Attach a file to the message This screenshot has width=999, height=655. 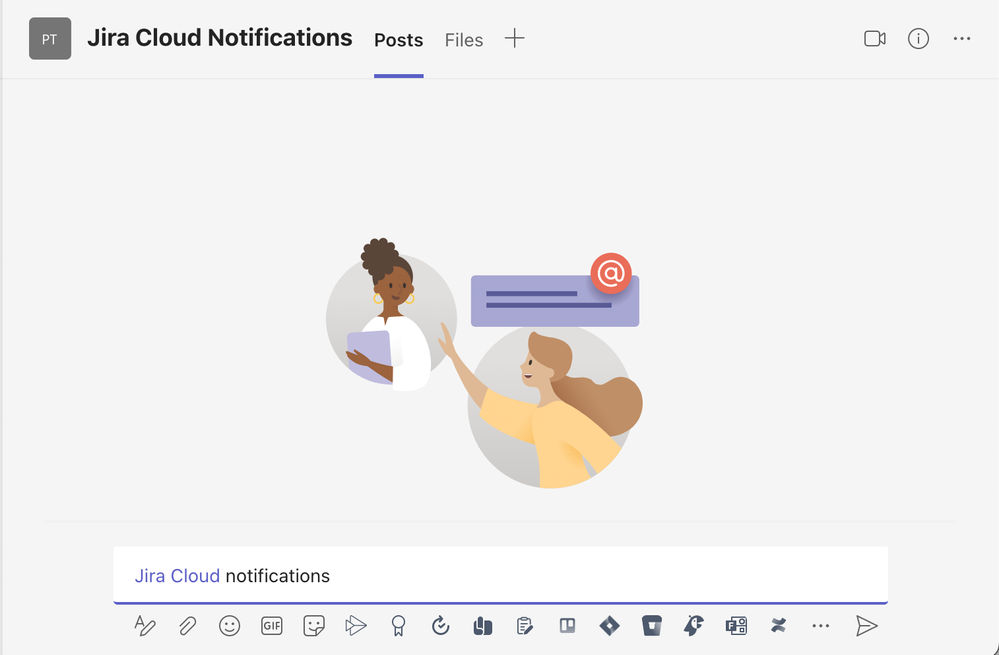[188, 625]
